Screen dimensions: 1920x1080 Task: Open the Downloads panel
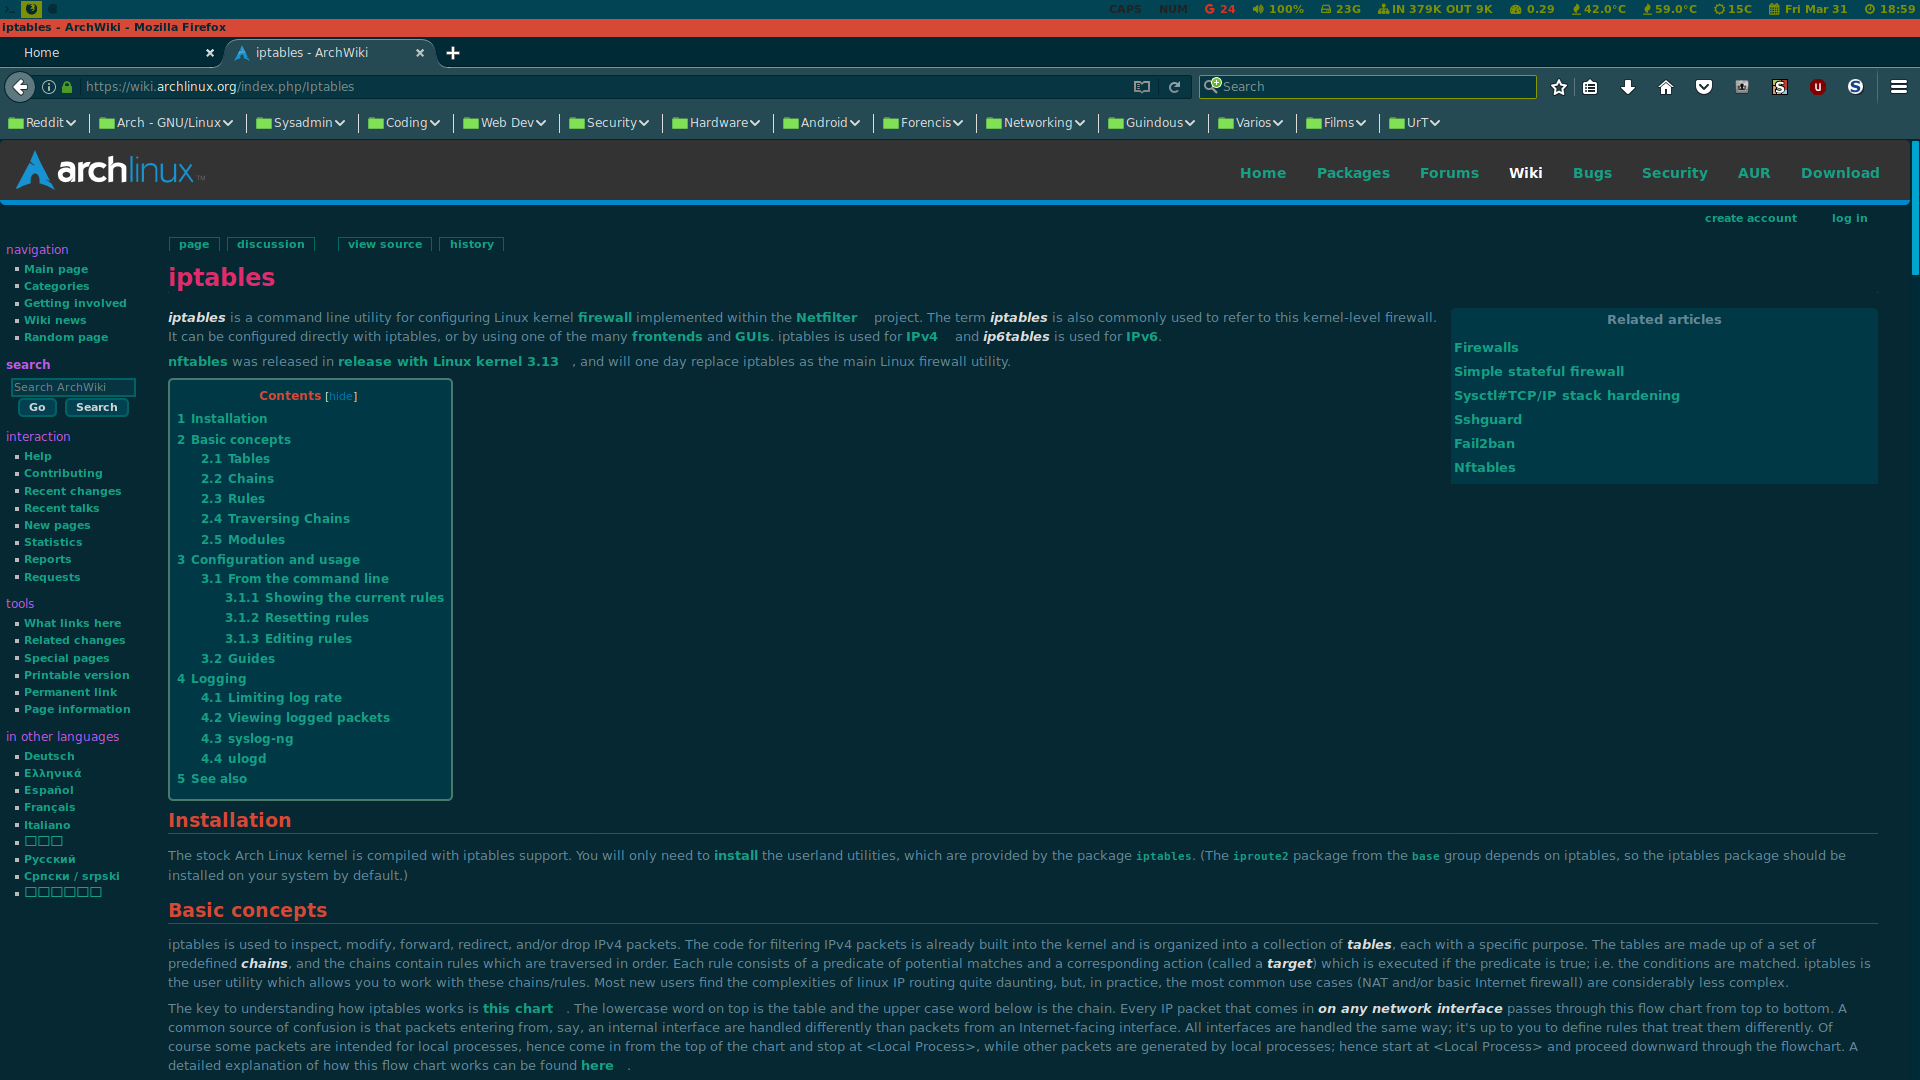1628,87
